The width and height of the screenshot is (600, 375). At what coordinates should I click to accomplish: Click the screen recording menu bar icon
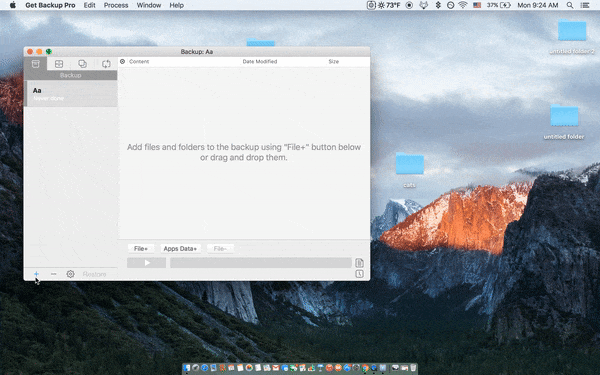tap(409, 5)
